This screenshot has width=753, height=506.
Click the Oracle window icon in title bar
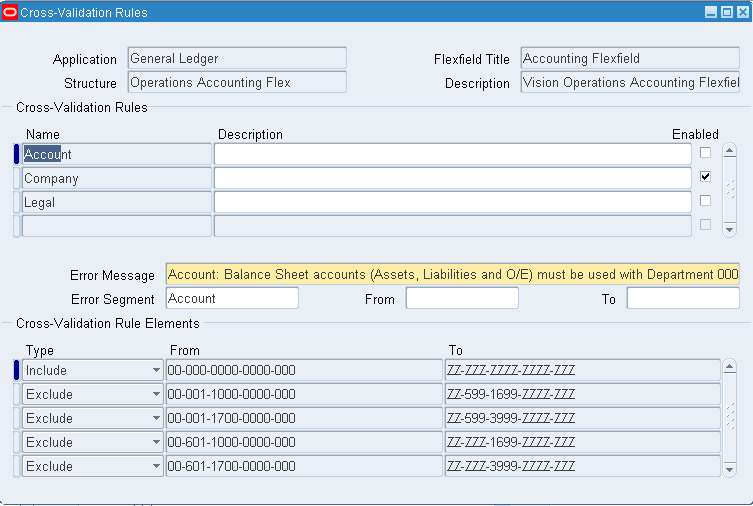pyautogui.click(x=10, y=12)
